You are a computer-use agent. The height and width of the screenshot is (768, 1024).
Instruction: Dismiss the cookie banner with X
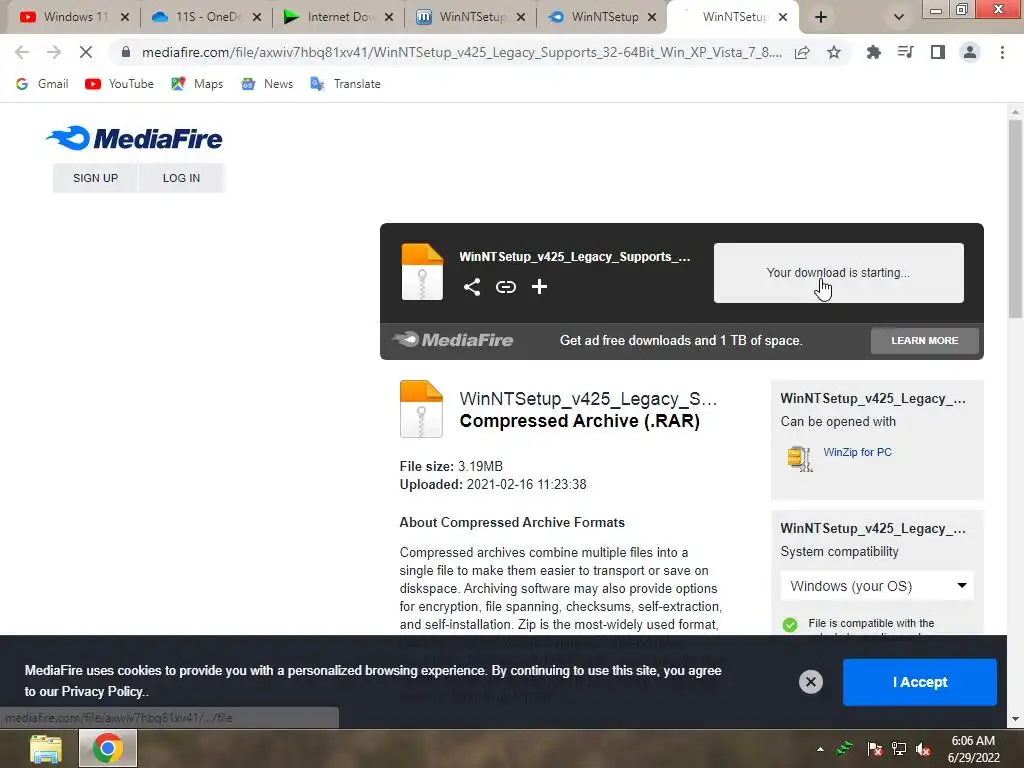click(810, 682)
